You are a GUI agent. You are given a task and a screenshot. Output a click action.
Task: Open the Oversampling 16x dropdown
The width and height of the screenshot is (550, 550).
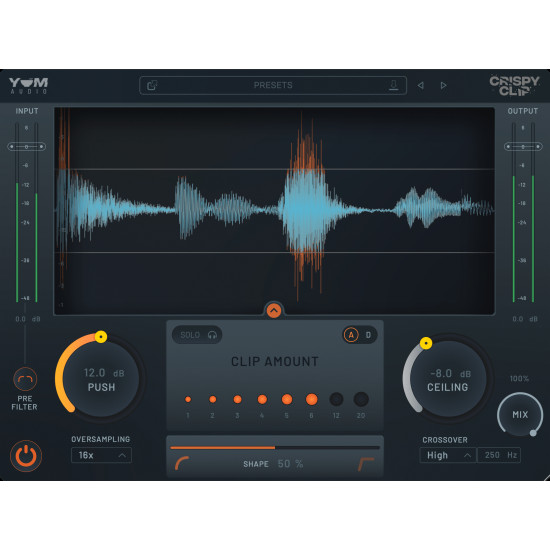pyautogui.click(x=101, y=455)
